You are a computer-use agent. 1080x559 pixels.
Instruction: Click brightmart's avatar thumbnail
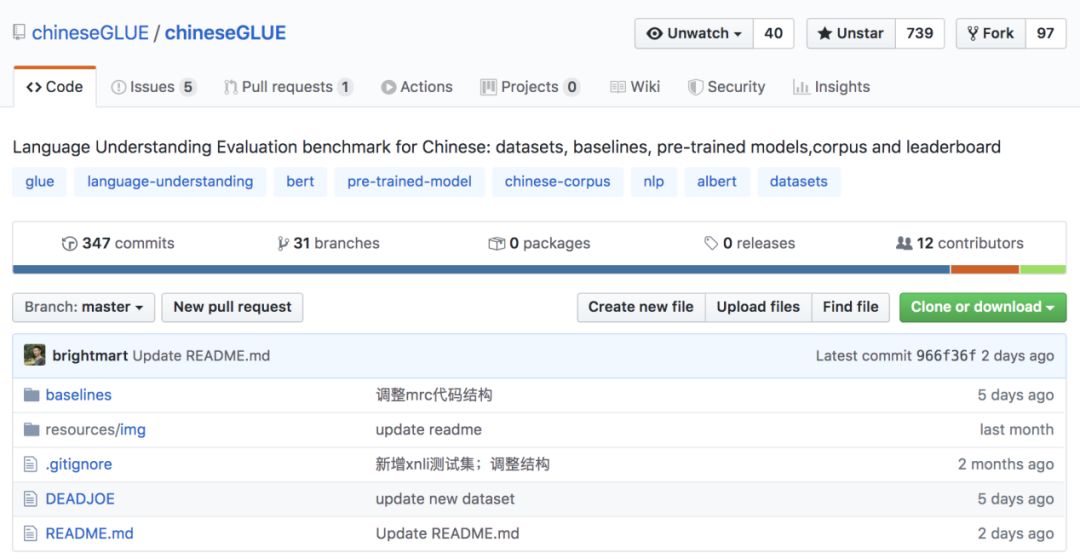click(35, 355)
